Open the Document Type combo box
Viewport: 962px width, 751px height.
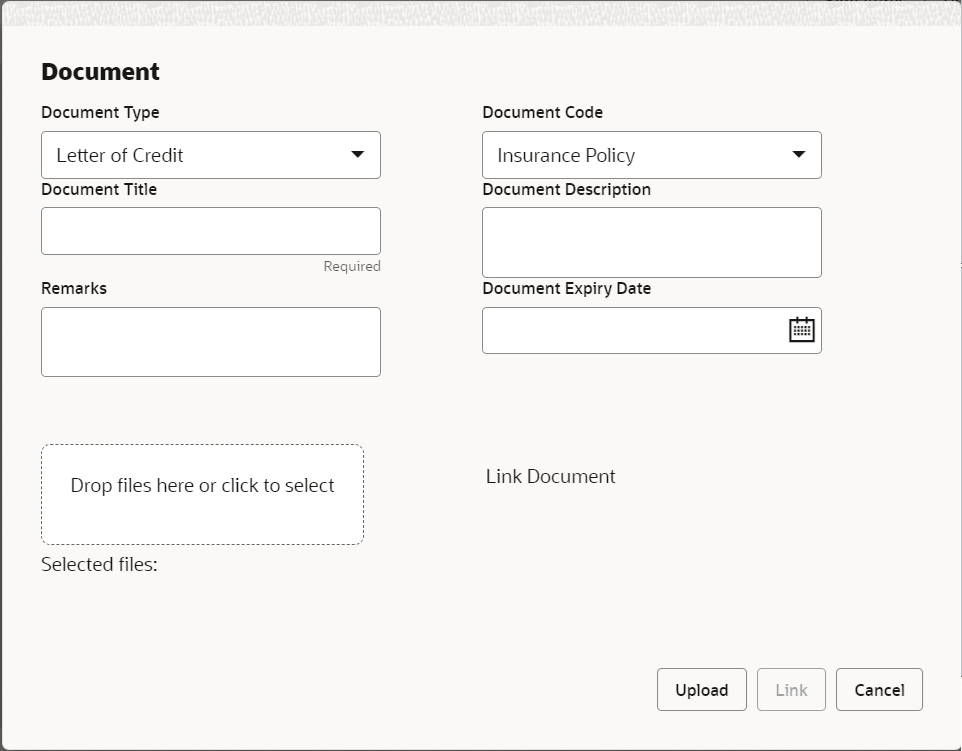210,155
